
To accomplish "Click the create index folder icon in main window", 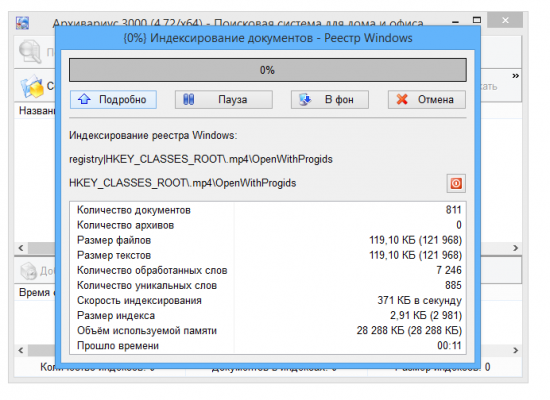I will click(32, 86).
